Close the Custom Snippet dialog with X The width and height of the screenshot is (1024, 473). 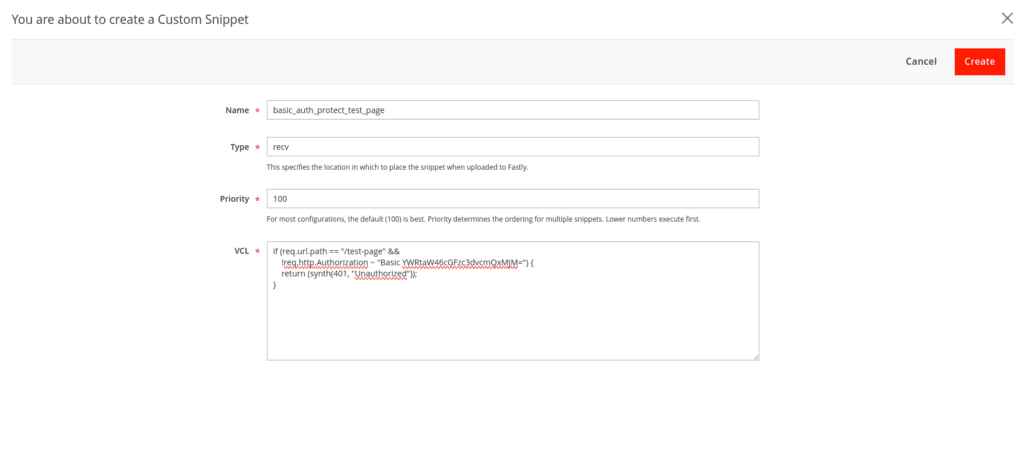coord(1007,18)
